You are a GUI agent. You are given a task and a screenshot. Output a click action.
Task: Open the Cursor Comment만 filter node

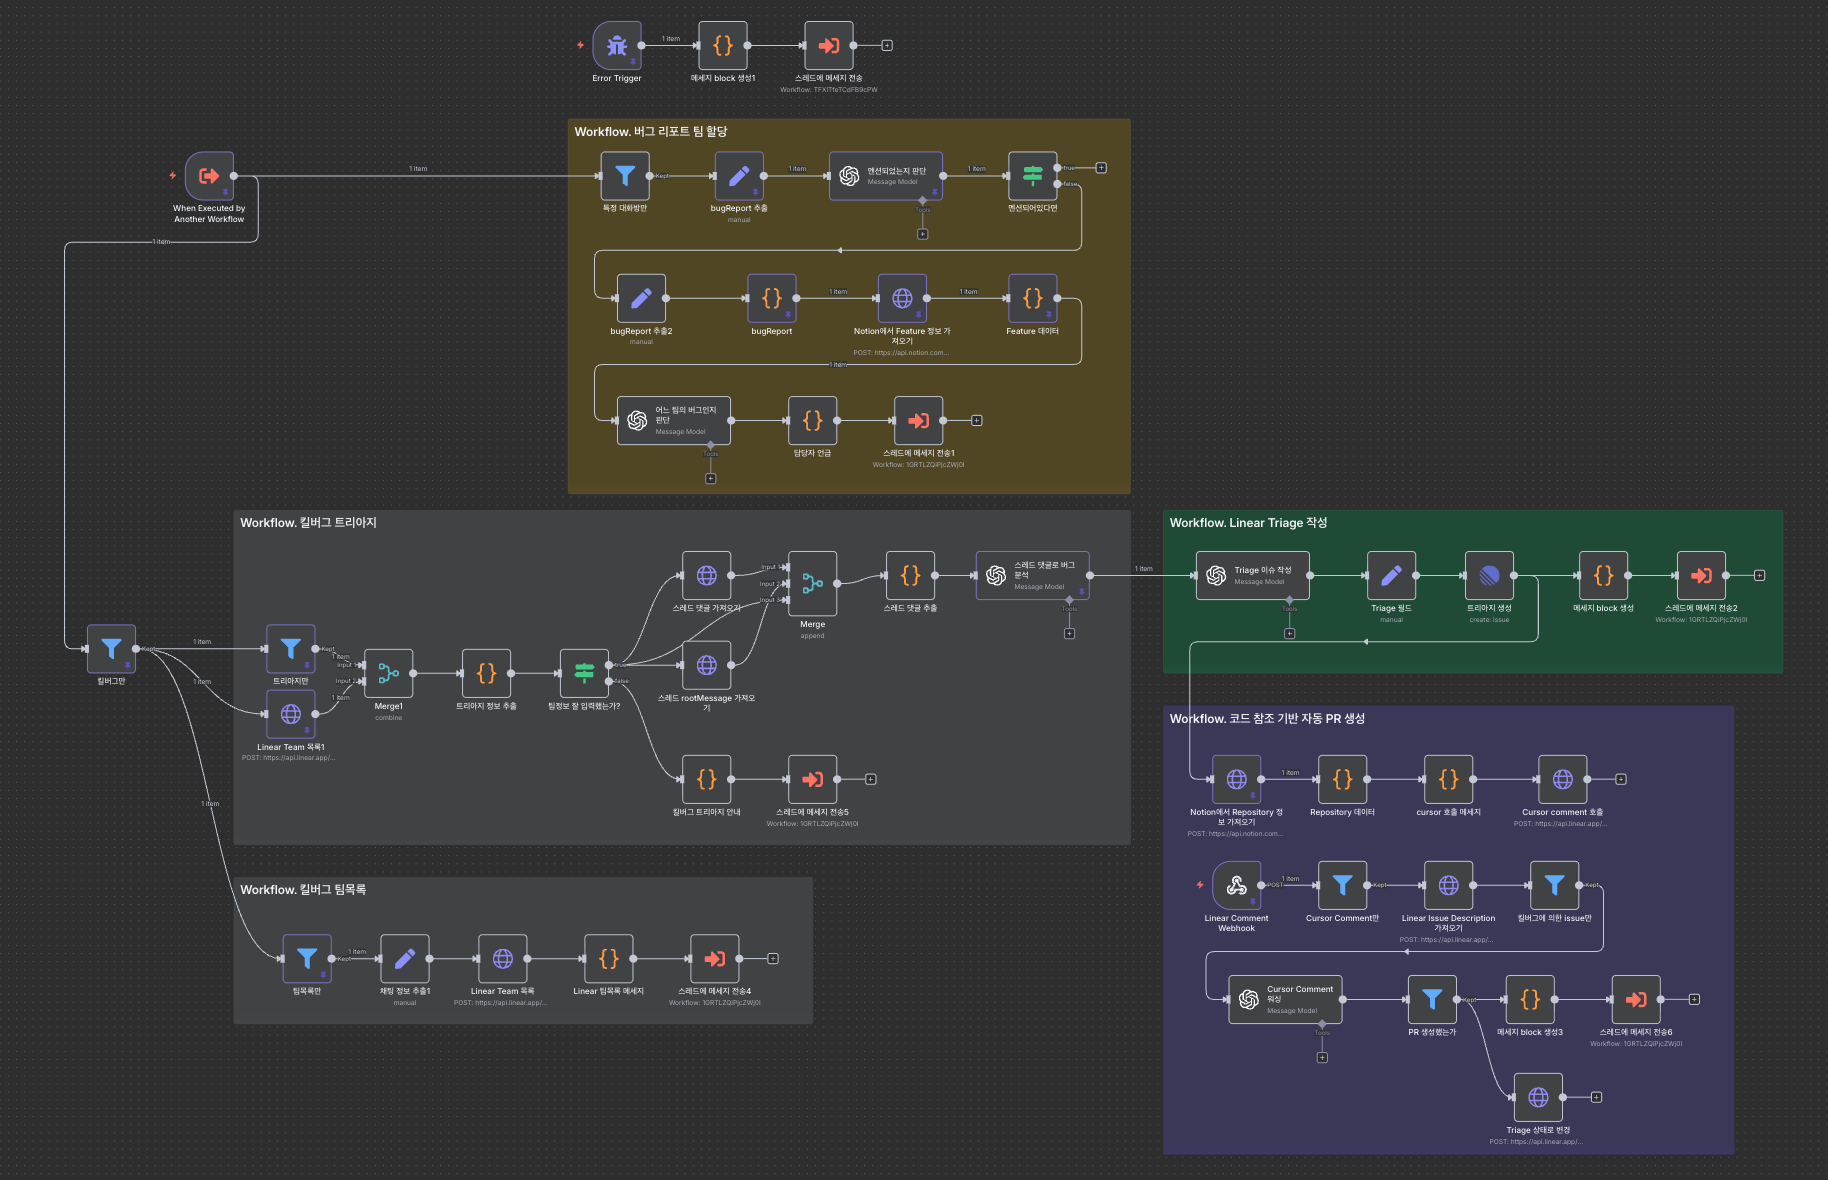(1343, 886)
